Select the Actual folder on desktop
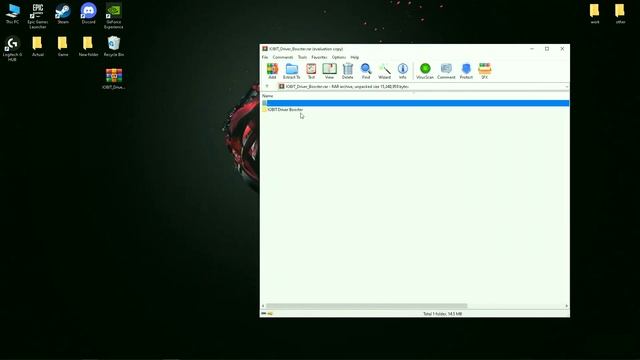640x360 pixels. point(38,46)
